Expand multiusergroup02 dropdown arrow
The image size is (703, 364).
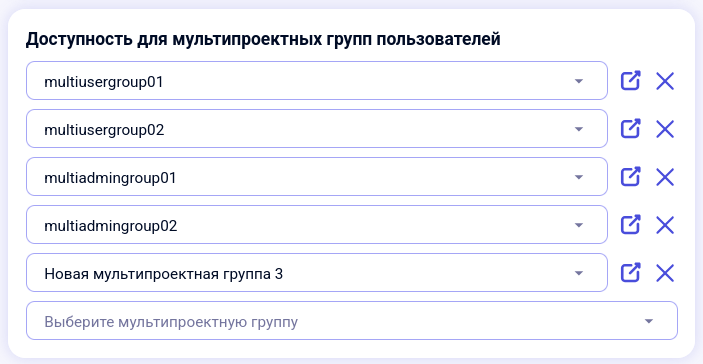point(579,129)
